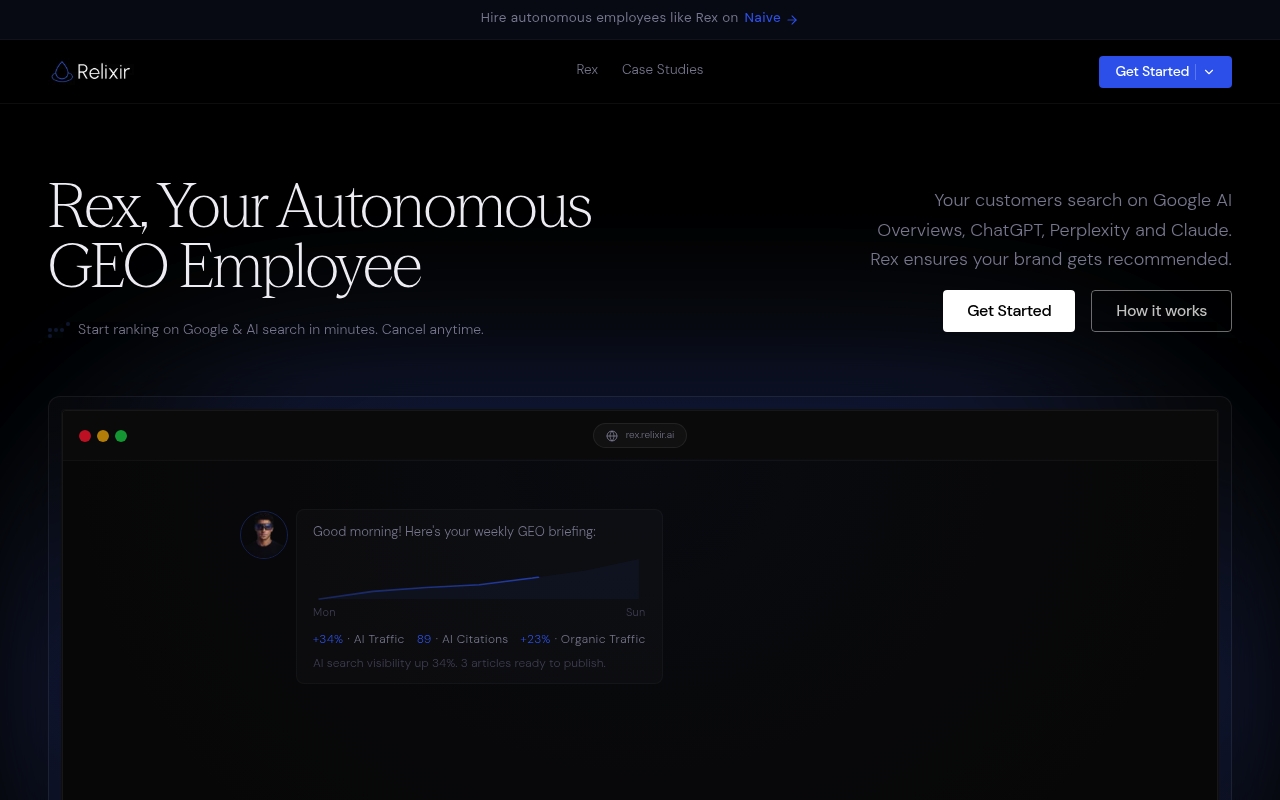Click the Relixir droplet logo icon
This screenshot has height=800, width=1280.
[x=62, y=71]
